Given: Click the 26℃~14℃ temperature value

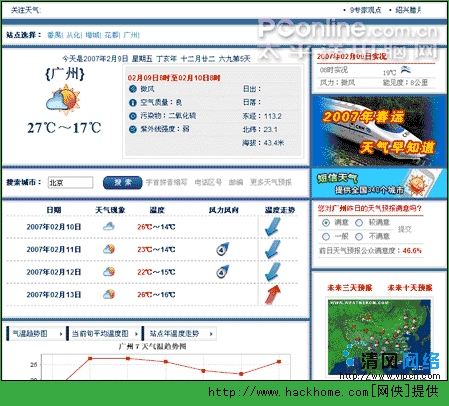Looking at the screenshot, I should (x=156, y=227).
